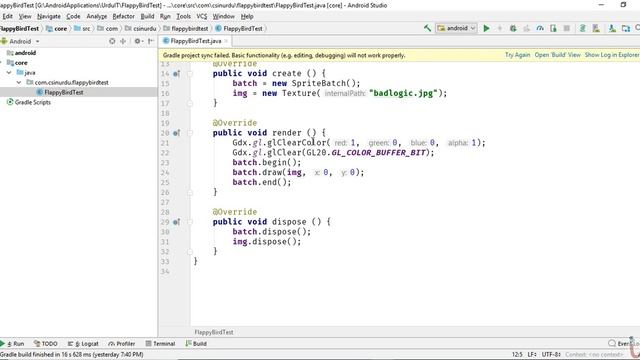Open the Terminal tool window

(x=160, y=344)
